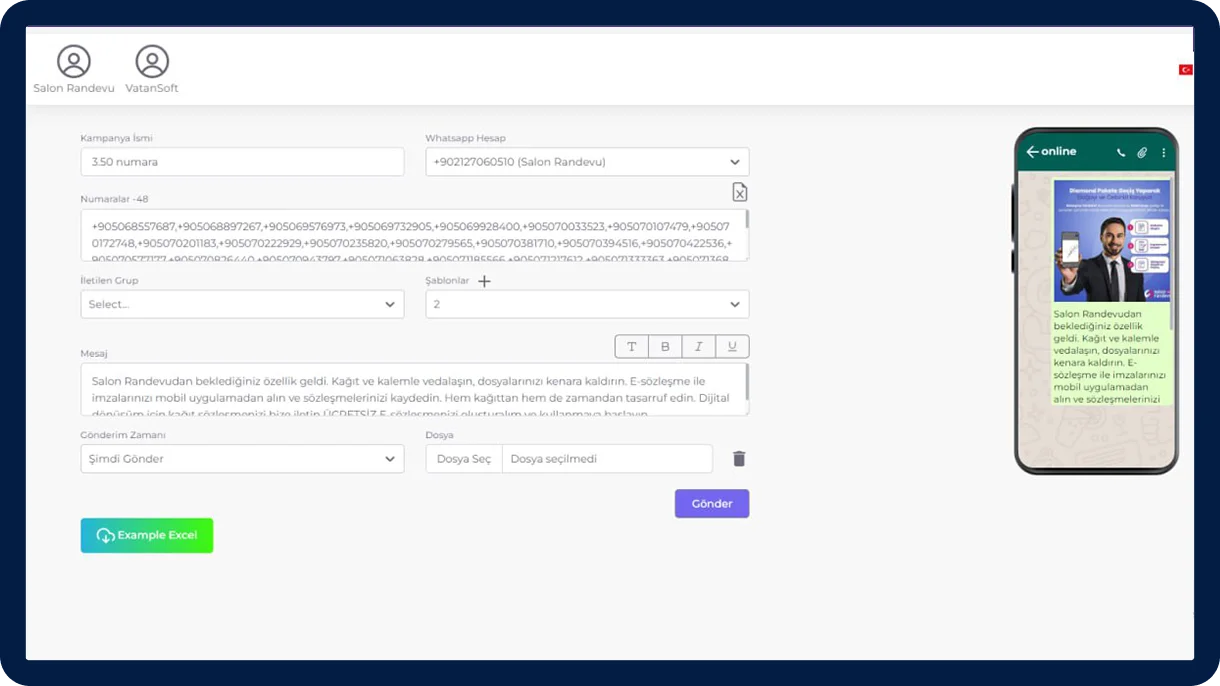Download the Example Excel file
This screenshot has height=686, width=1220.
tap(147, 536)
